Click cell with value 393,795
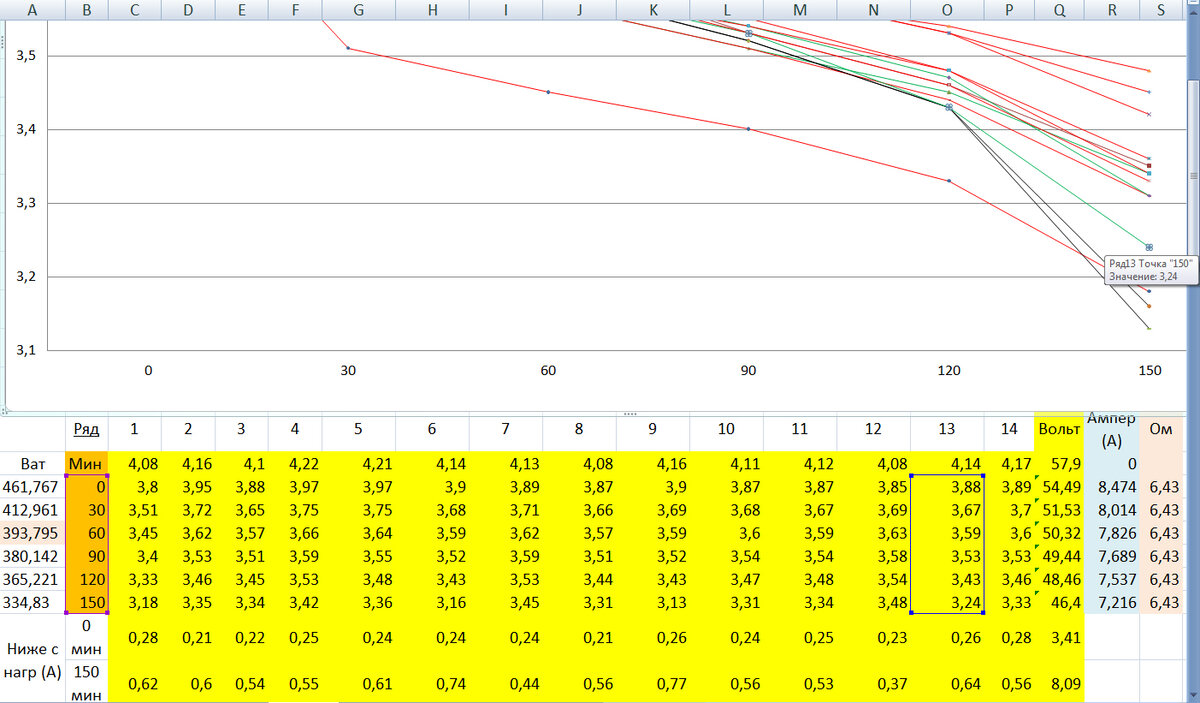The width and height of the screenshot is (1200, 703). pos(32,533)
